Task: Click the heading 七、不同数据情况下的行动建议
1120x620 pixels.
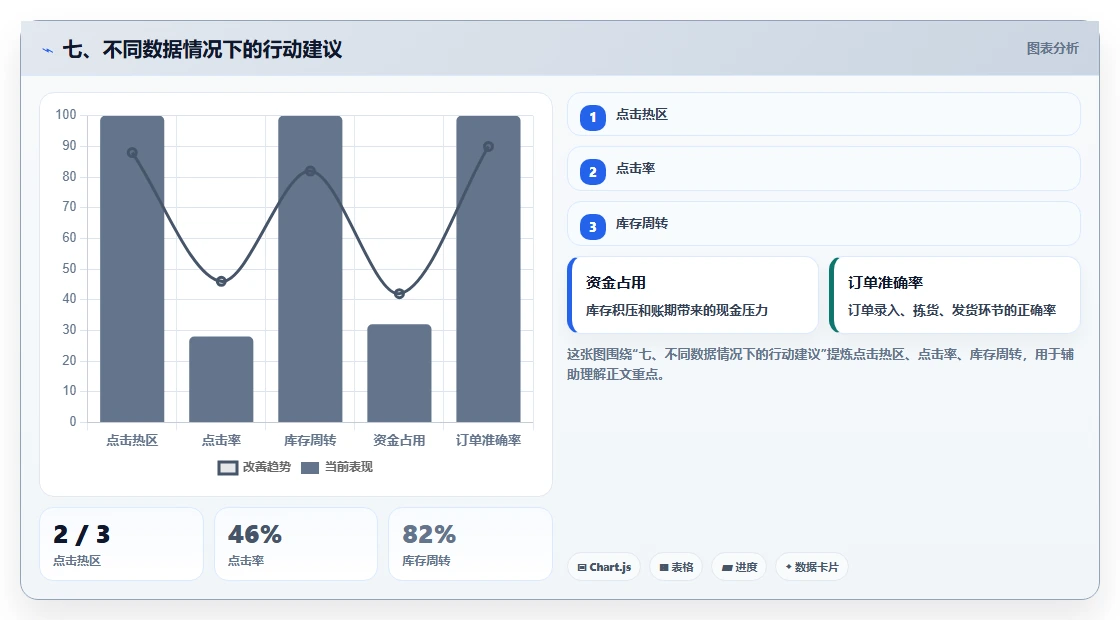Action: pos(203,49)
